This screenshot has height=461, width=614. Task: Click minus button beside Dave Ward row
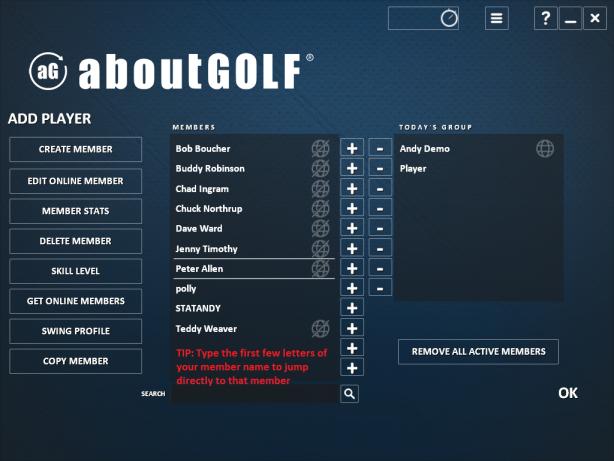point(380,228)
